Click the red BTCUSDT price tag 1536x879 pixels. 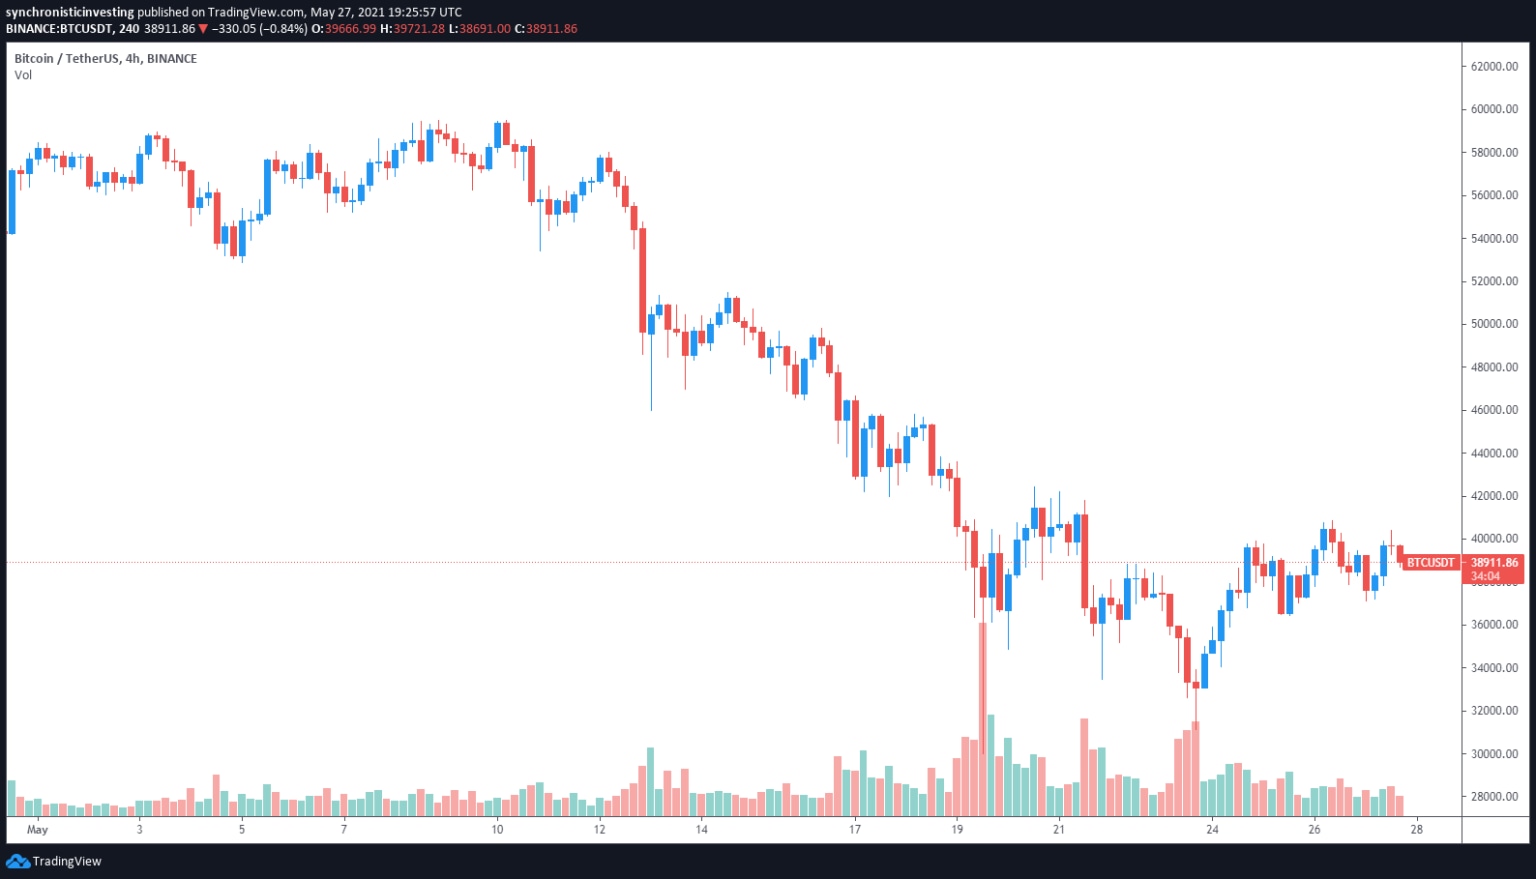pos(1430,563)
